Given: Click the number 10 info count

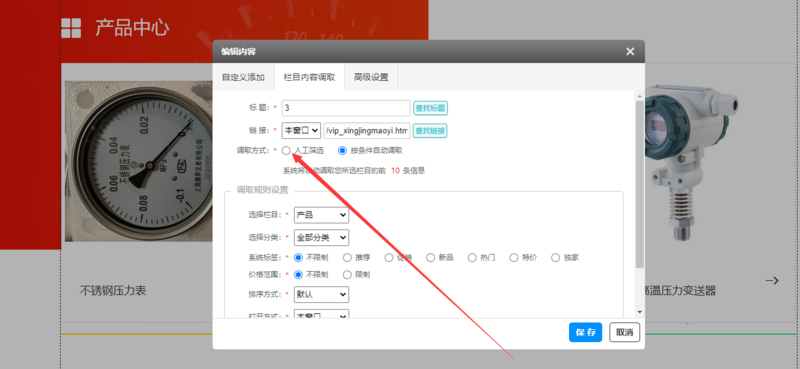Looking at the screenshot, I should click(x=395, y=171).
